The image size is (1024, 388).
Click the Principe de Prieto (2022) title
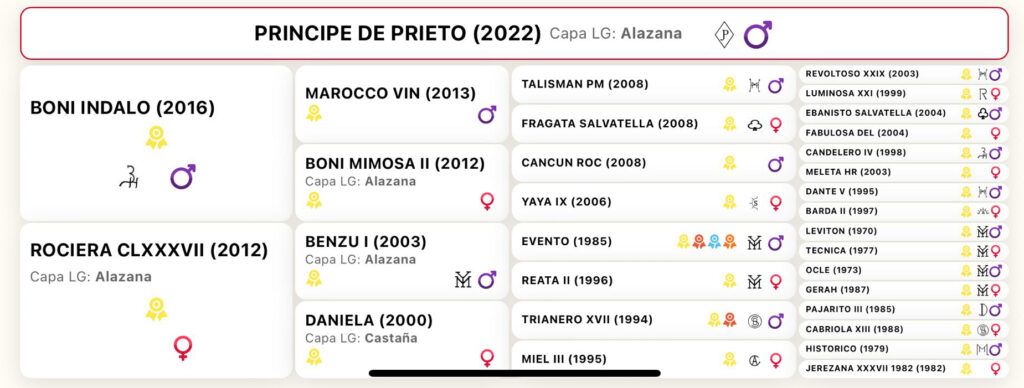point(398,33)
